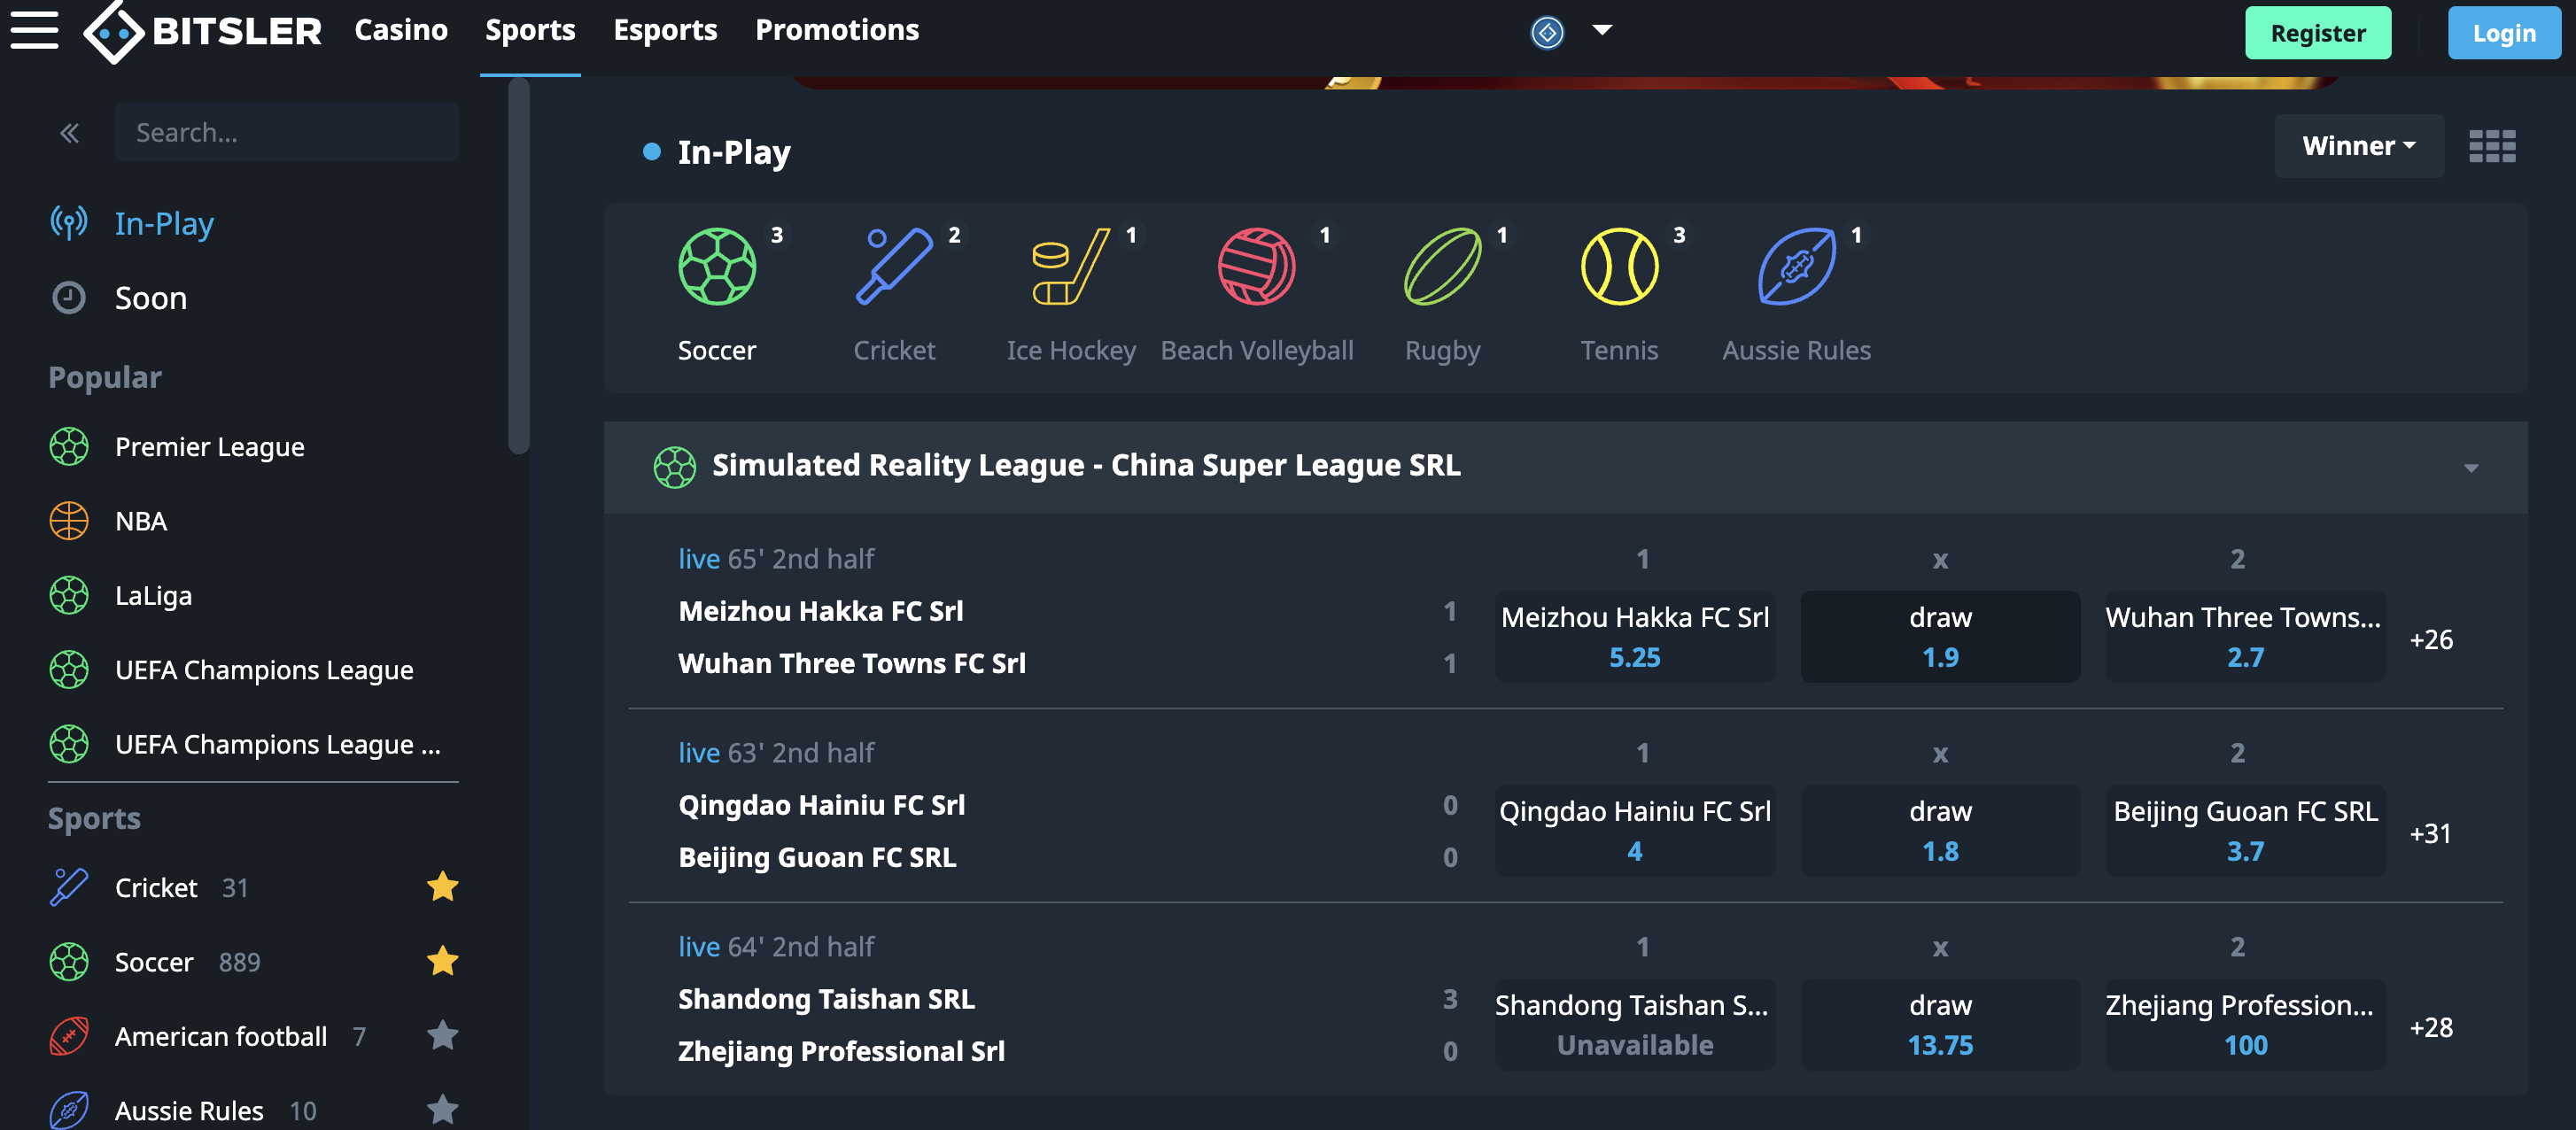Collapse the China Super League SRL section
Viewport: 2576px width, 1130px height.
click(x=2471, y=467)
